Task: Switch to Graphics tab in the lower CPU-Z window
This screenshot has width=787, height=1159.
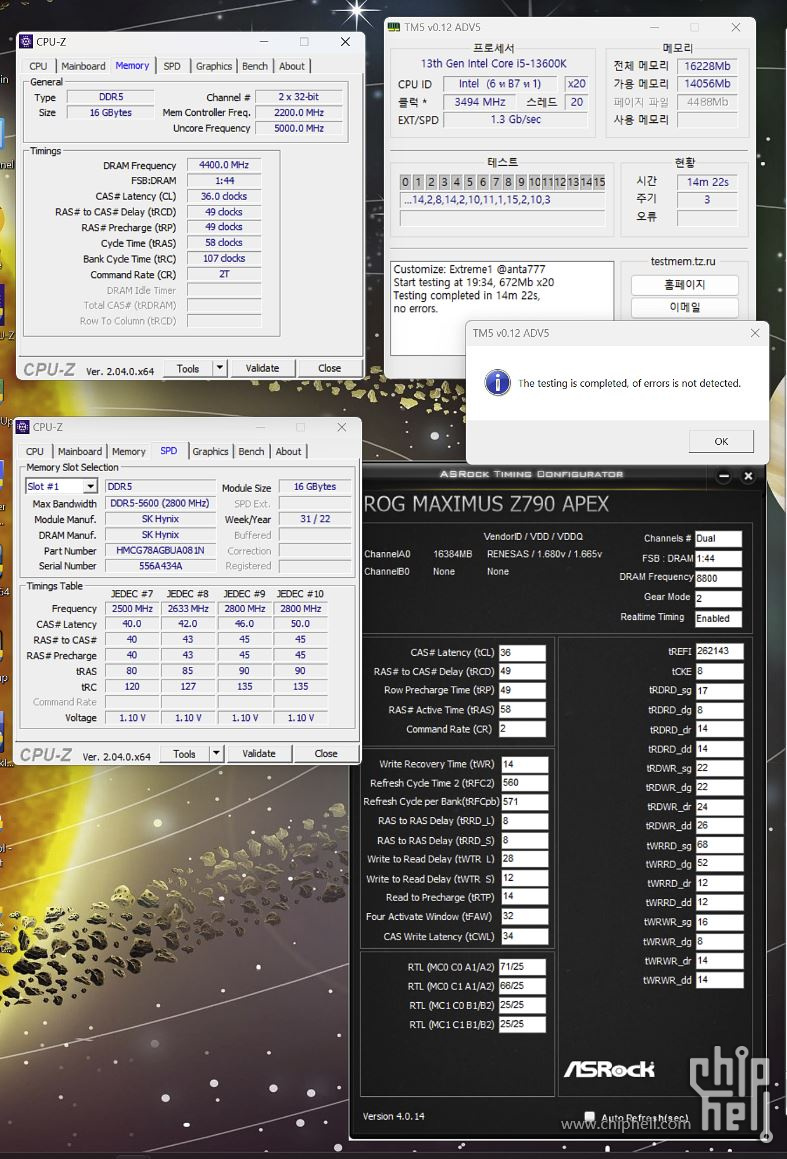Action: tap(211, 452)
